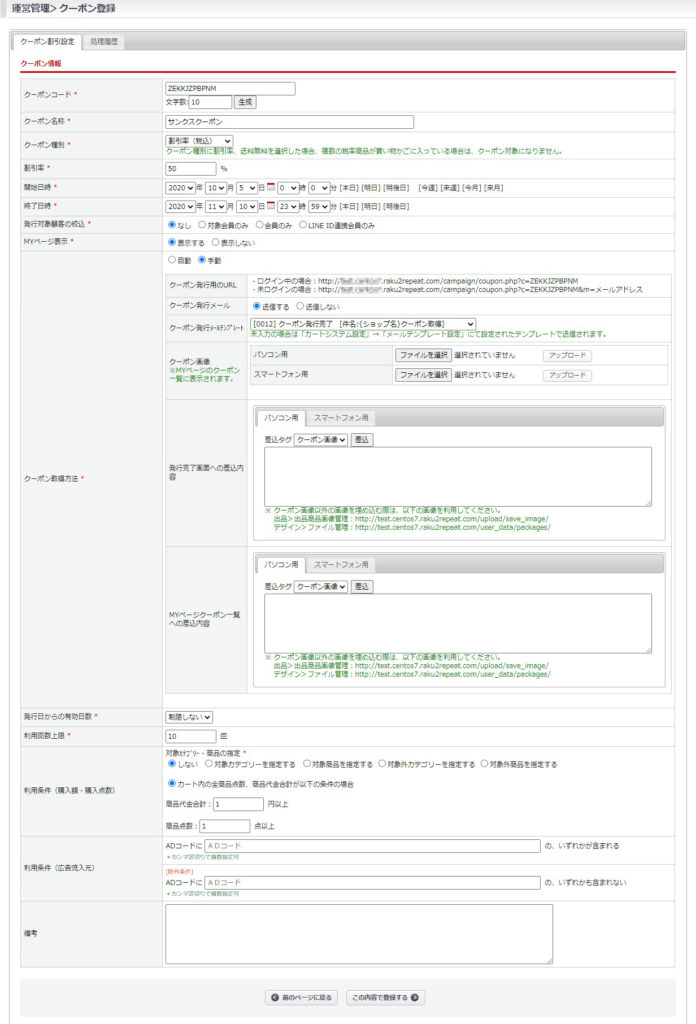
Task: Click [本日] link in 終了日時 row
Action: click(349, 206)
